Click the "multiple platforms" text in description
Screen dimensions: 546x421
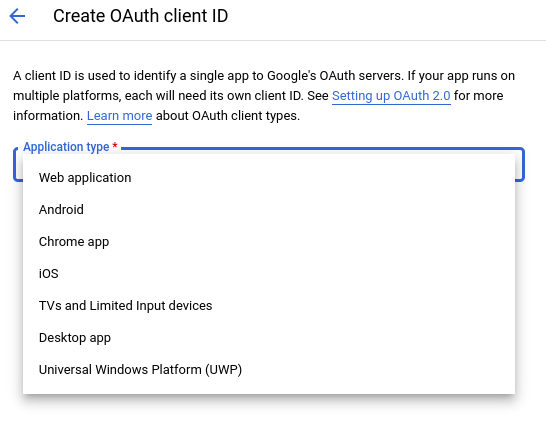[x=67, y=96]
